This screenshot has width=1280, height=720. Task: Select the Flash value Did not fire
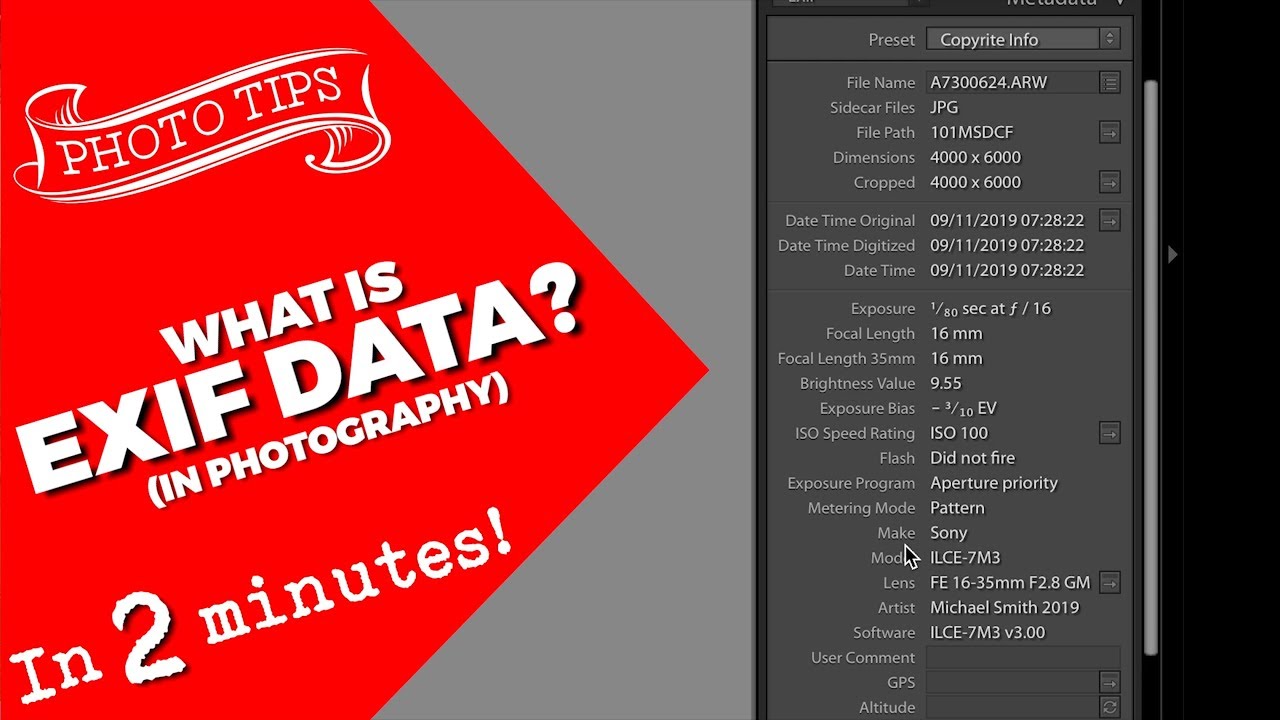click(972, 458)
